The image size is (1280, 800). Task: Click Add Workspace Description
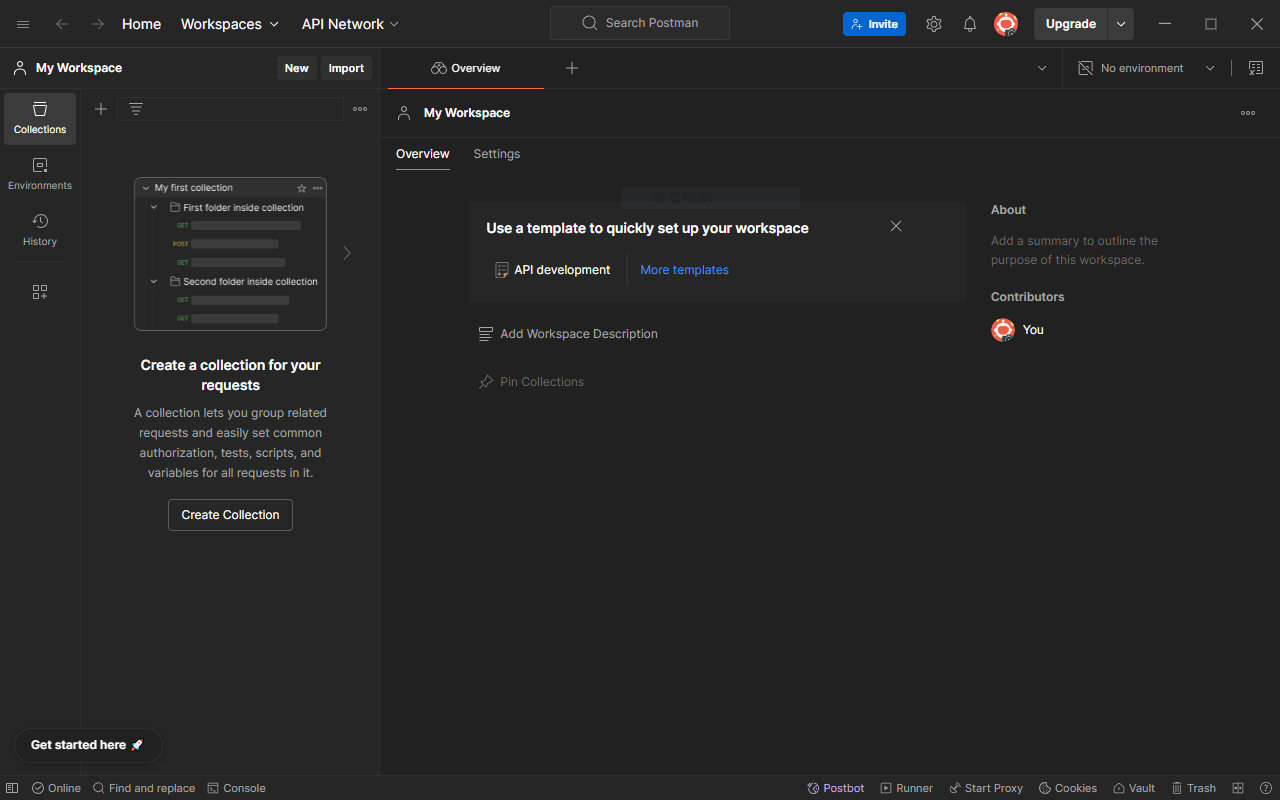pyautogui.click(x=568, y=334)
